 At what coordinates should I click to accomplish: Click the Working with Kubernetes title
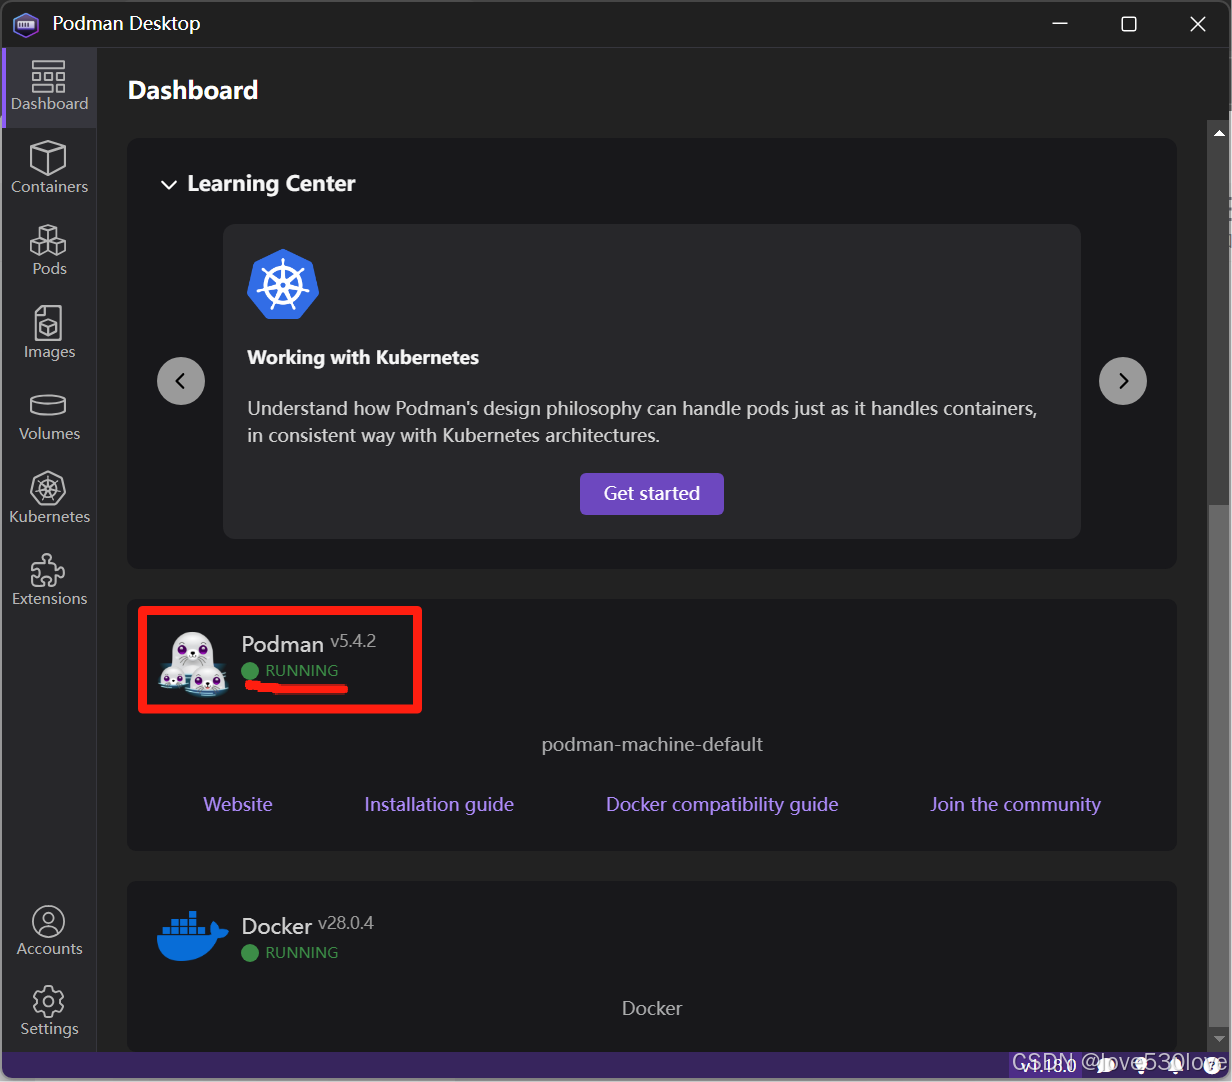pos(363,357)
